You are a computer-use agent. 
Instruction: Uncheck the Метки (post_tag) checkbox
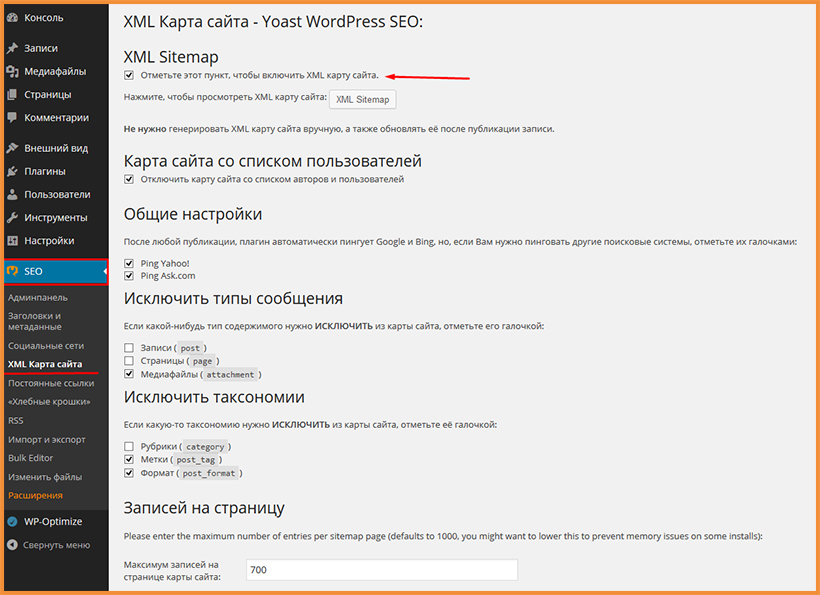tap(129, 460)
